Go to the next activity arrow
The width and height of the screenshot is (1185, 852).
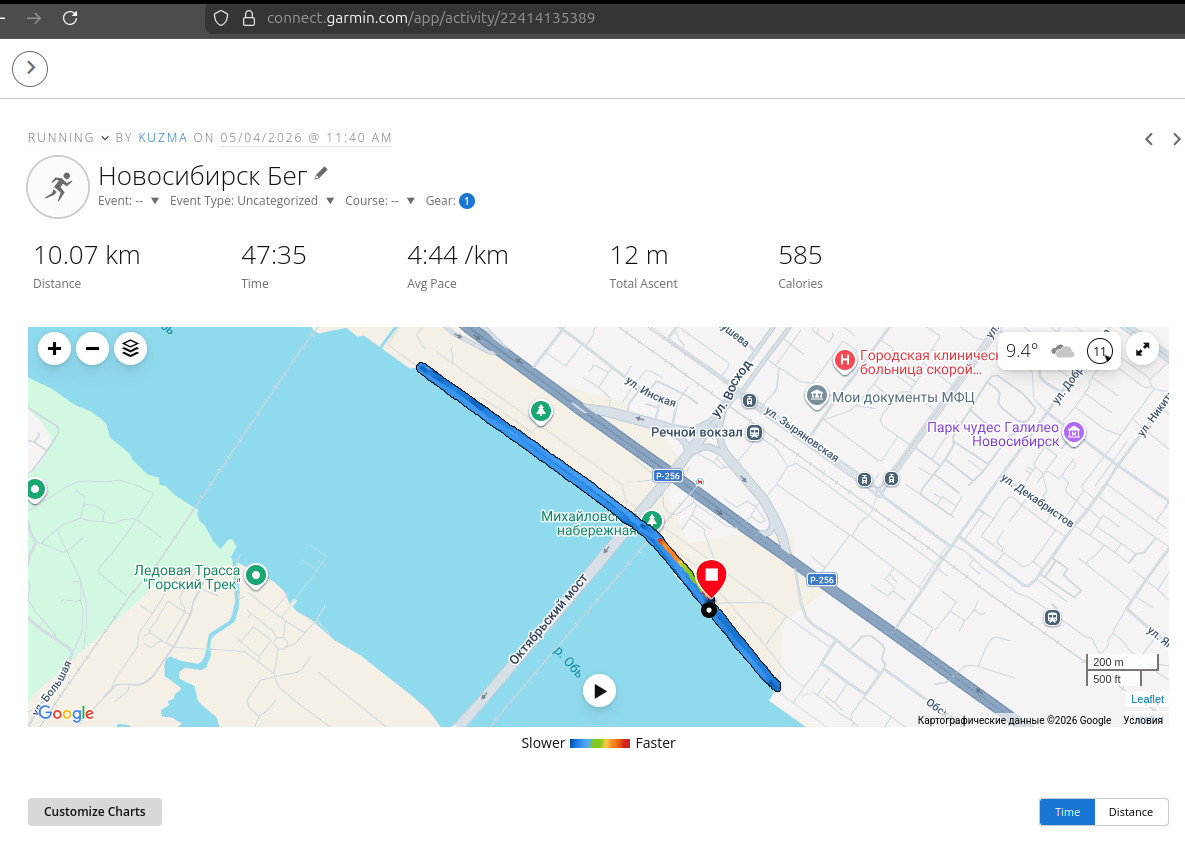point(1176,139)
